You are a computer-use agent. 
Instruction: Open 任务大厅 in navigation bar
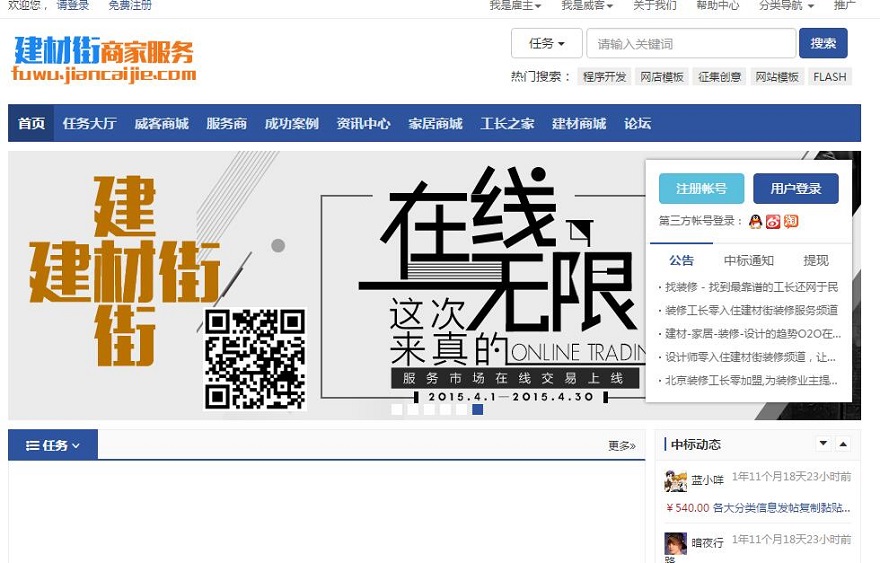89,124
